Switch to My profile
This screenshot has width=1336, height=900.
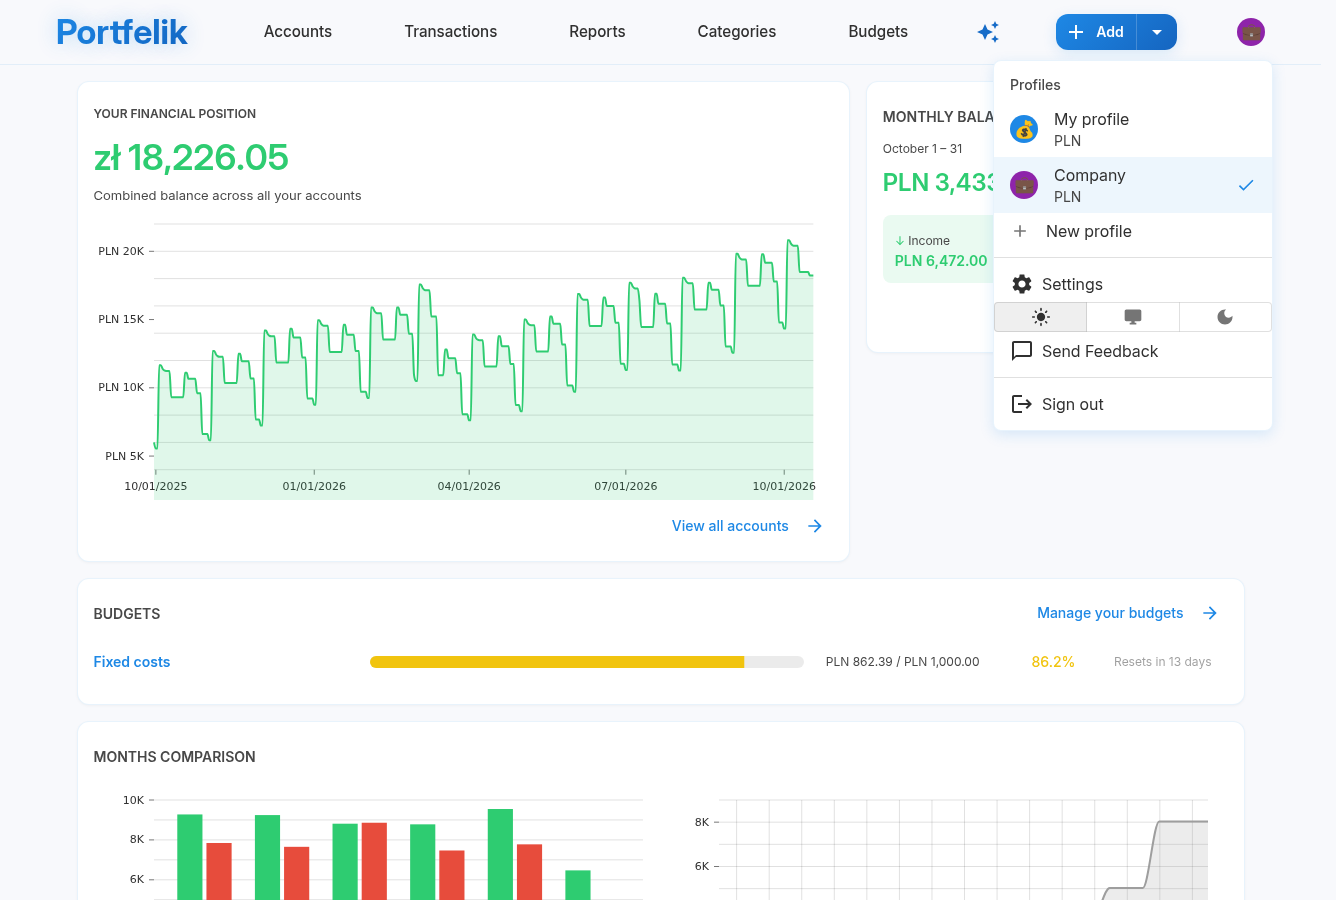click(1133, 129)
